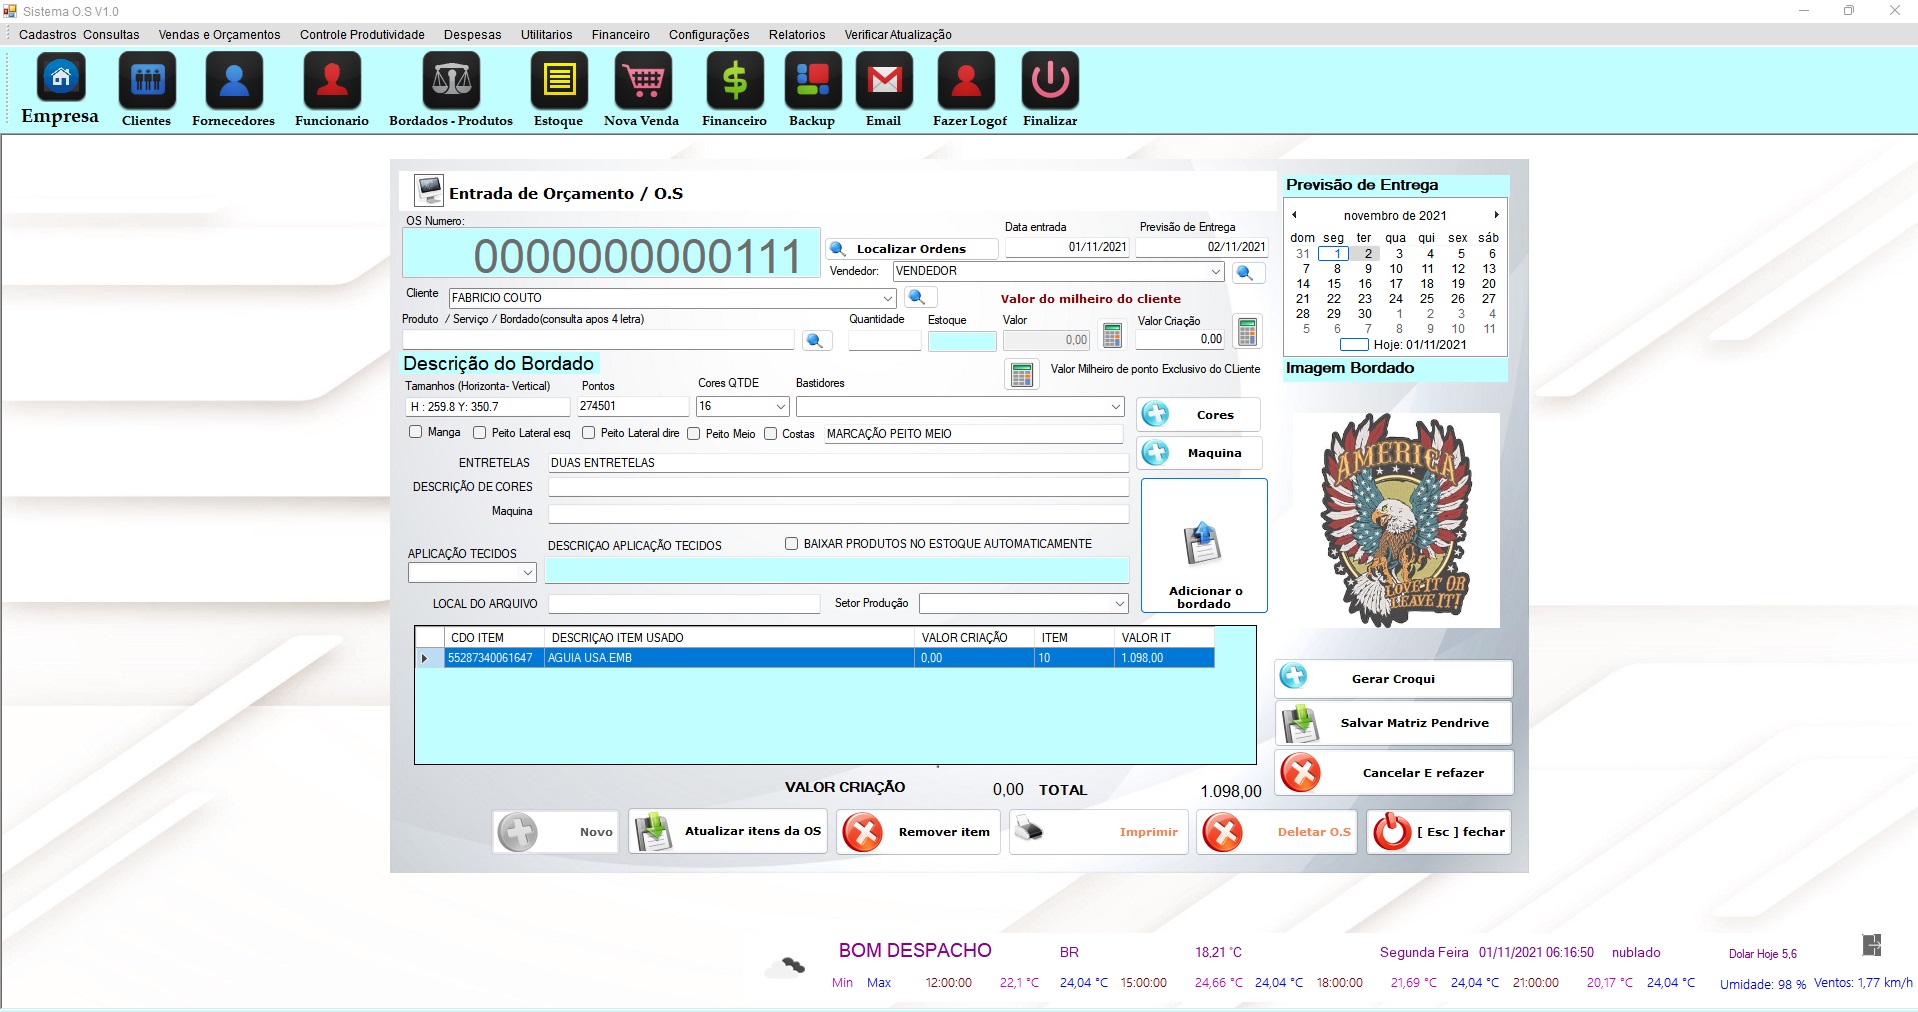Viewport: 1918px width, 1012px height.
Task: Open the Vendas e Orçamentos menu
Action: (219, 35)
